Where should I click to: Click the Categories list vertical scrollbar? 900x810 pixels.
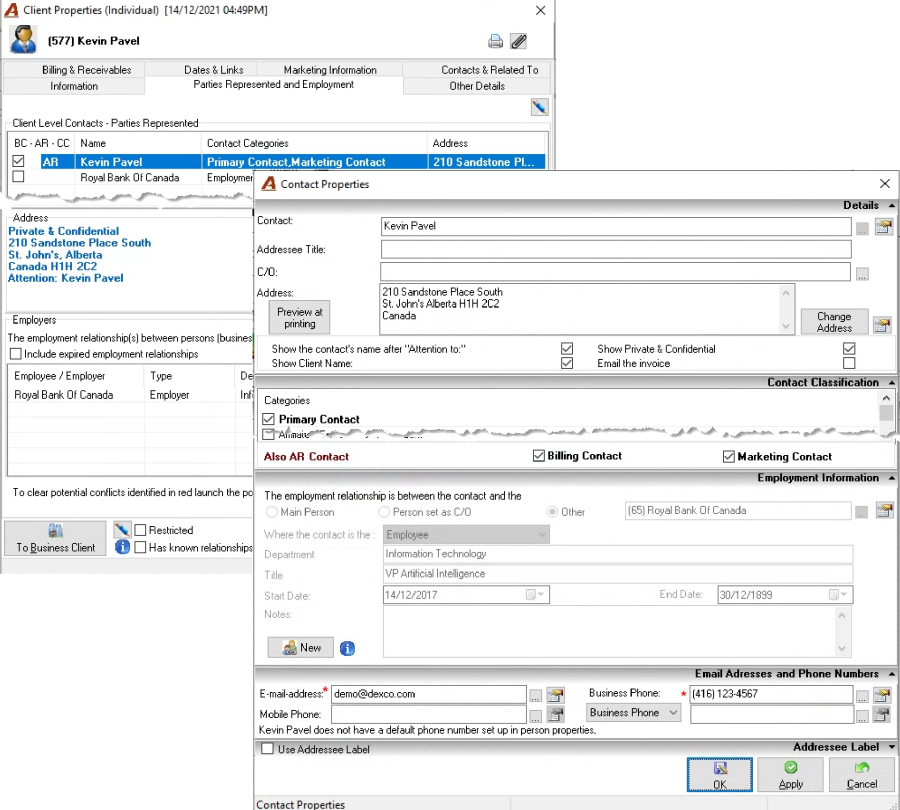886,412
